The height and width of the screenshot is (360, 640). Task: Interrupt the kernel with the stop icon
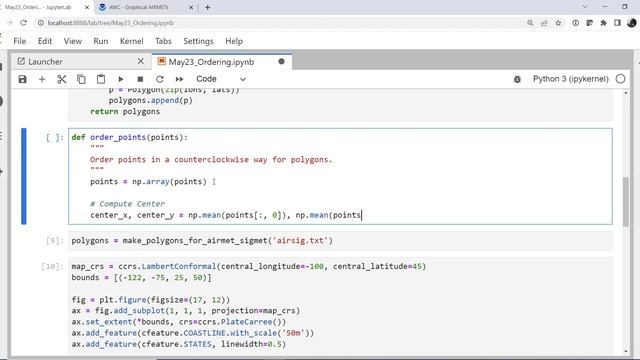(140, 79)
